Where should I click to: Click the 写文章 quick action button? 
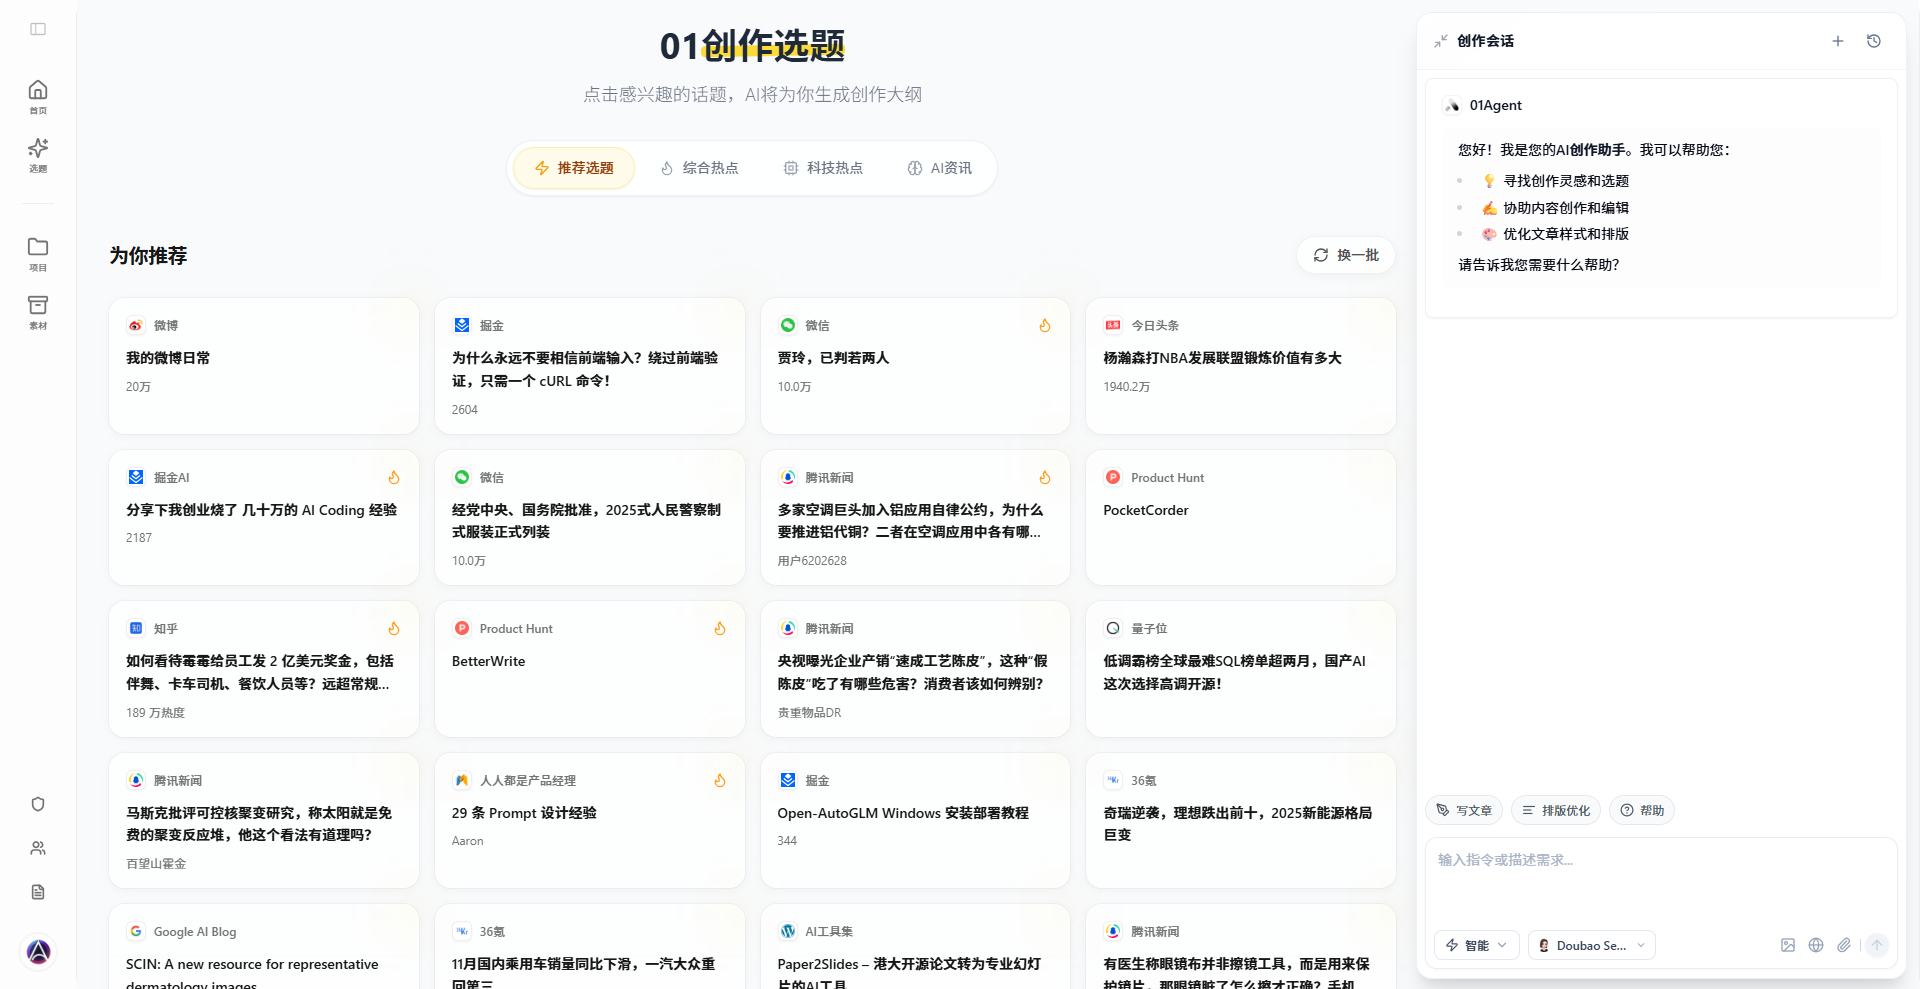tap(1463, 810)
